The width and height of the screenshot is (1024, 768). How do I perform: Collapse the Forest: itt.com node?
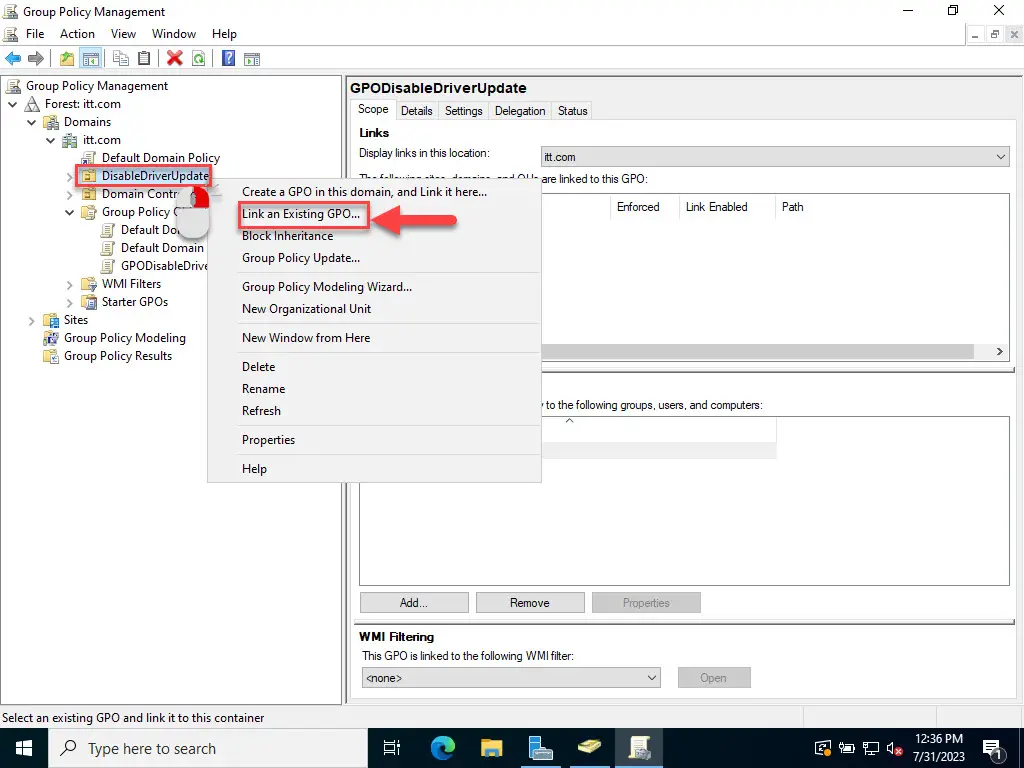pyautogui.click(x=12, y=104)
